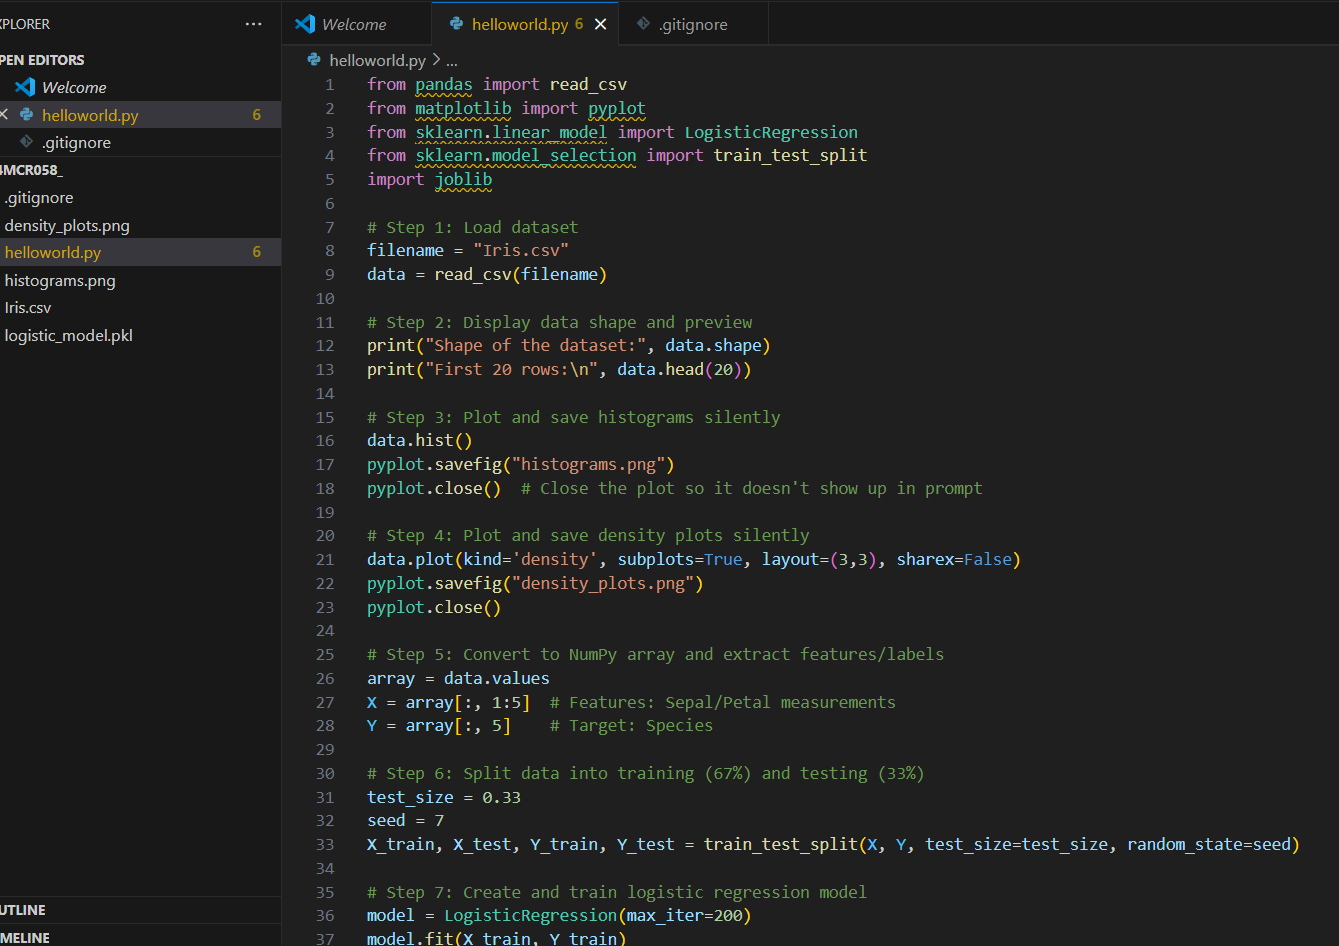
Task: Click git icon beside .gitignore in Open Editors
Action: [x=27, y=142]
